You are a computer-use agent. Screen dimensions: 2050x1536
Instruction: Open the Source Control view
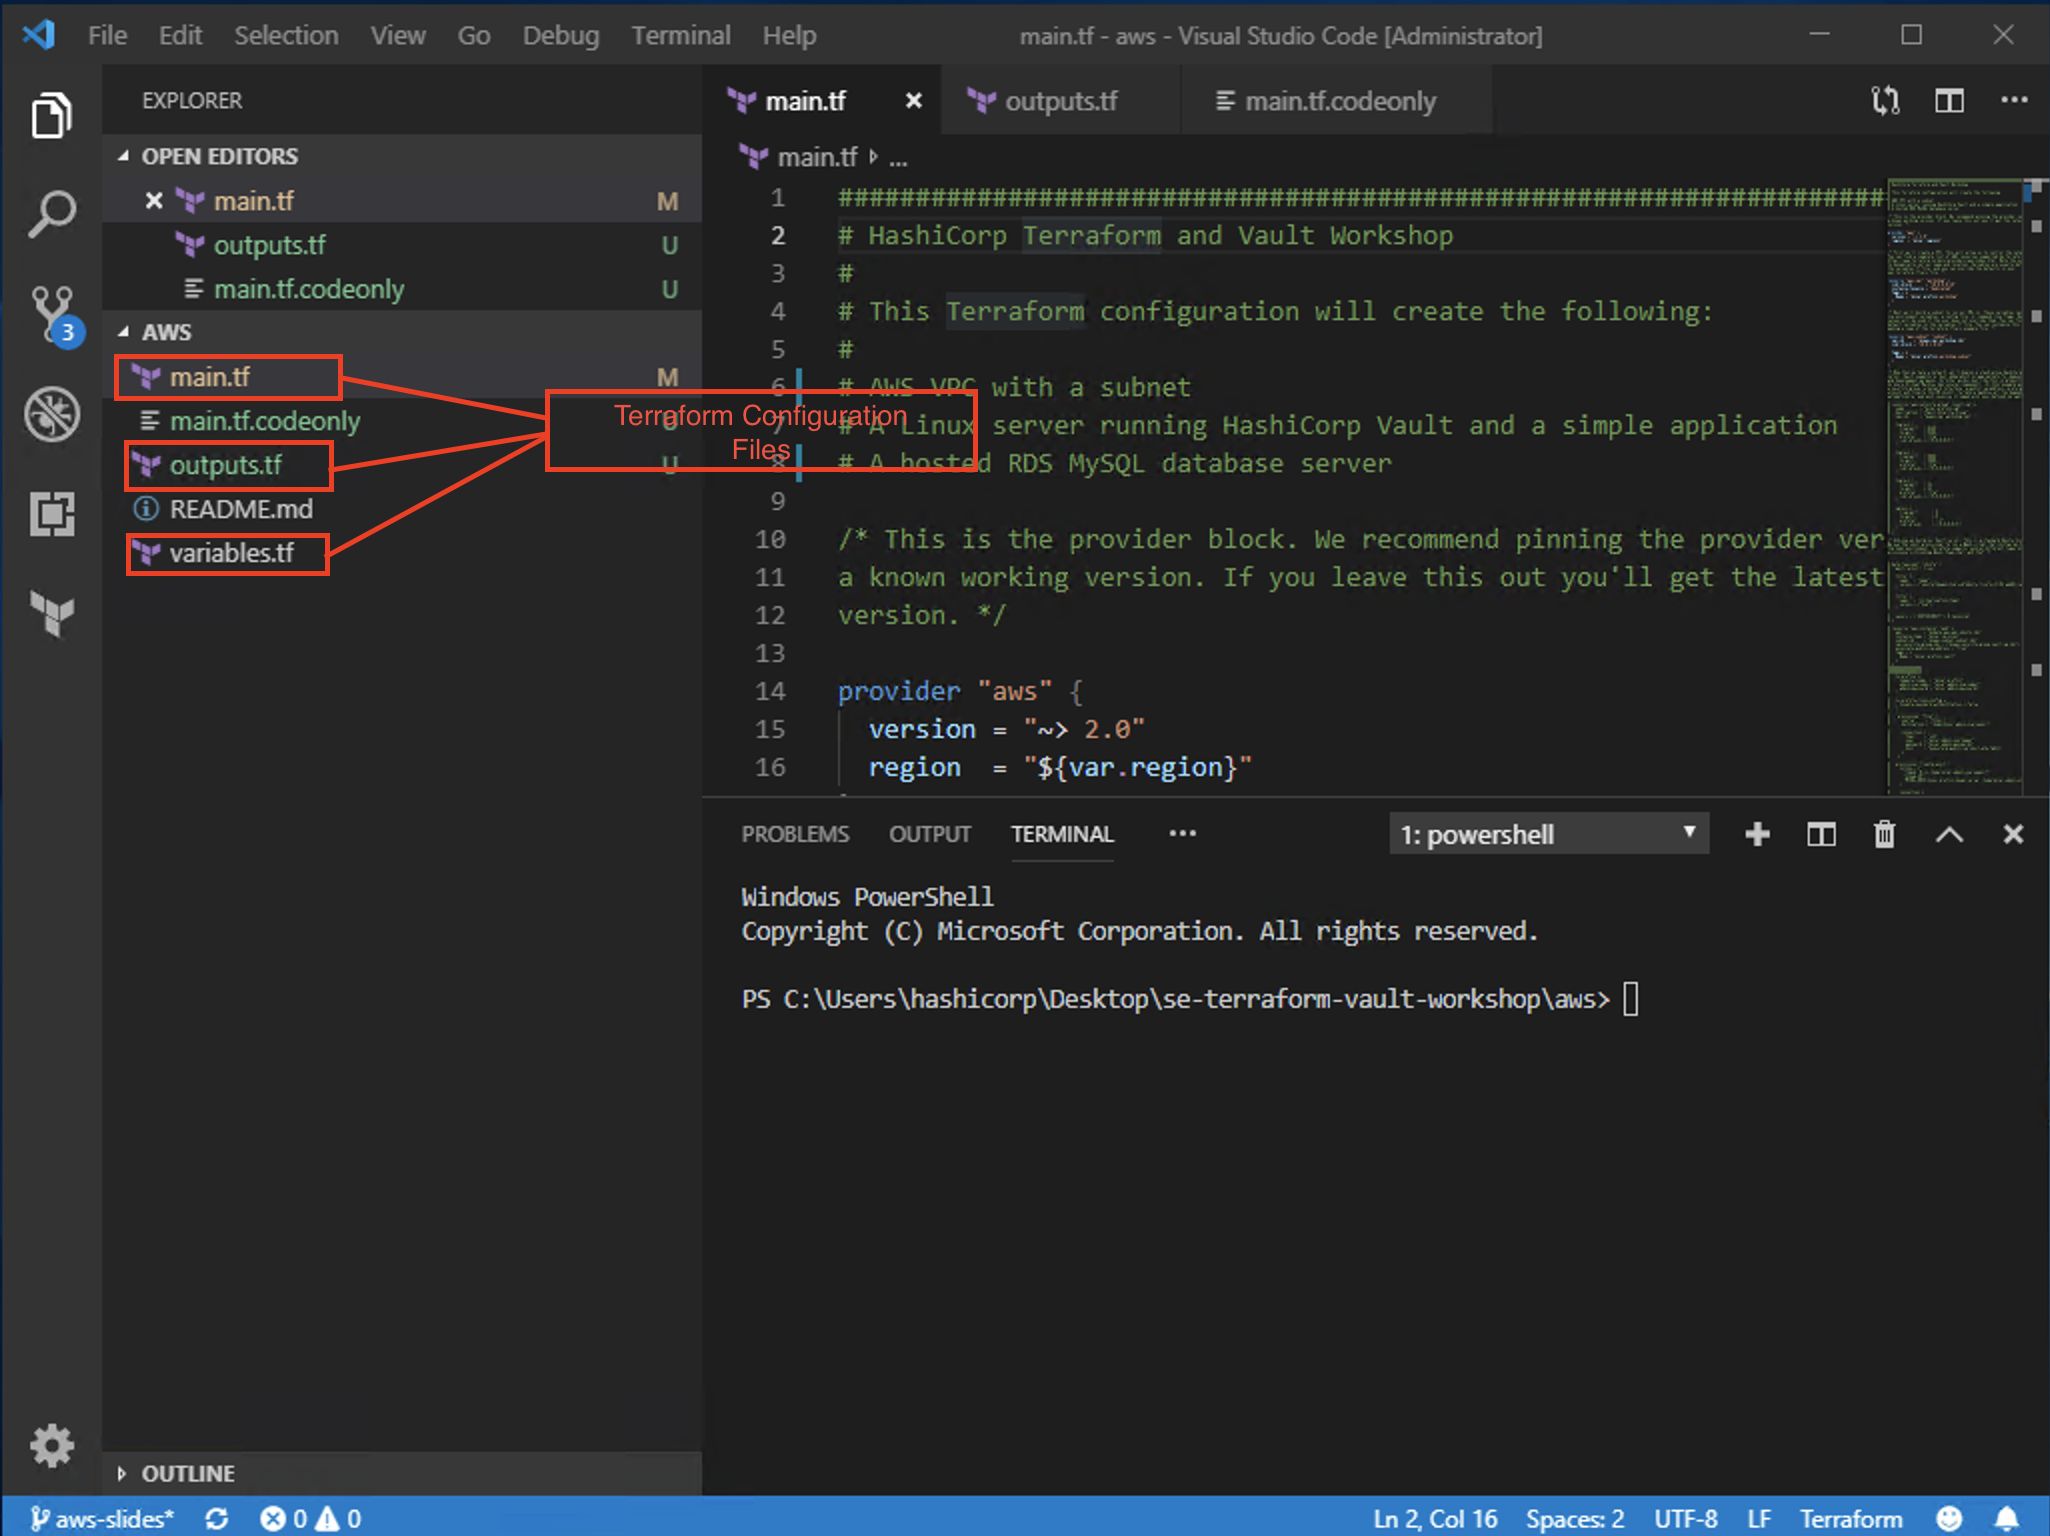point(52,312)
